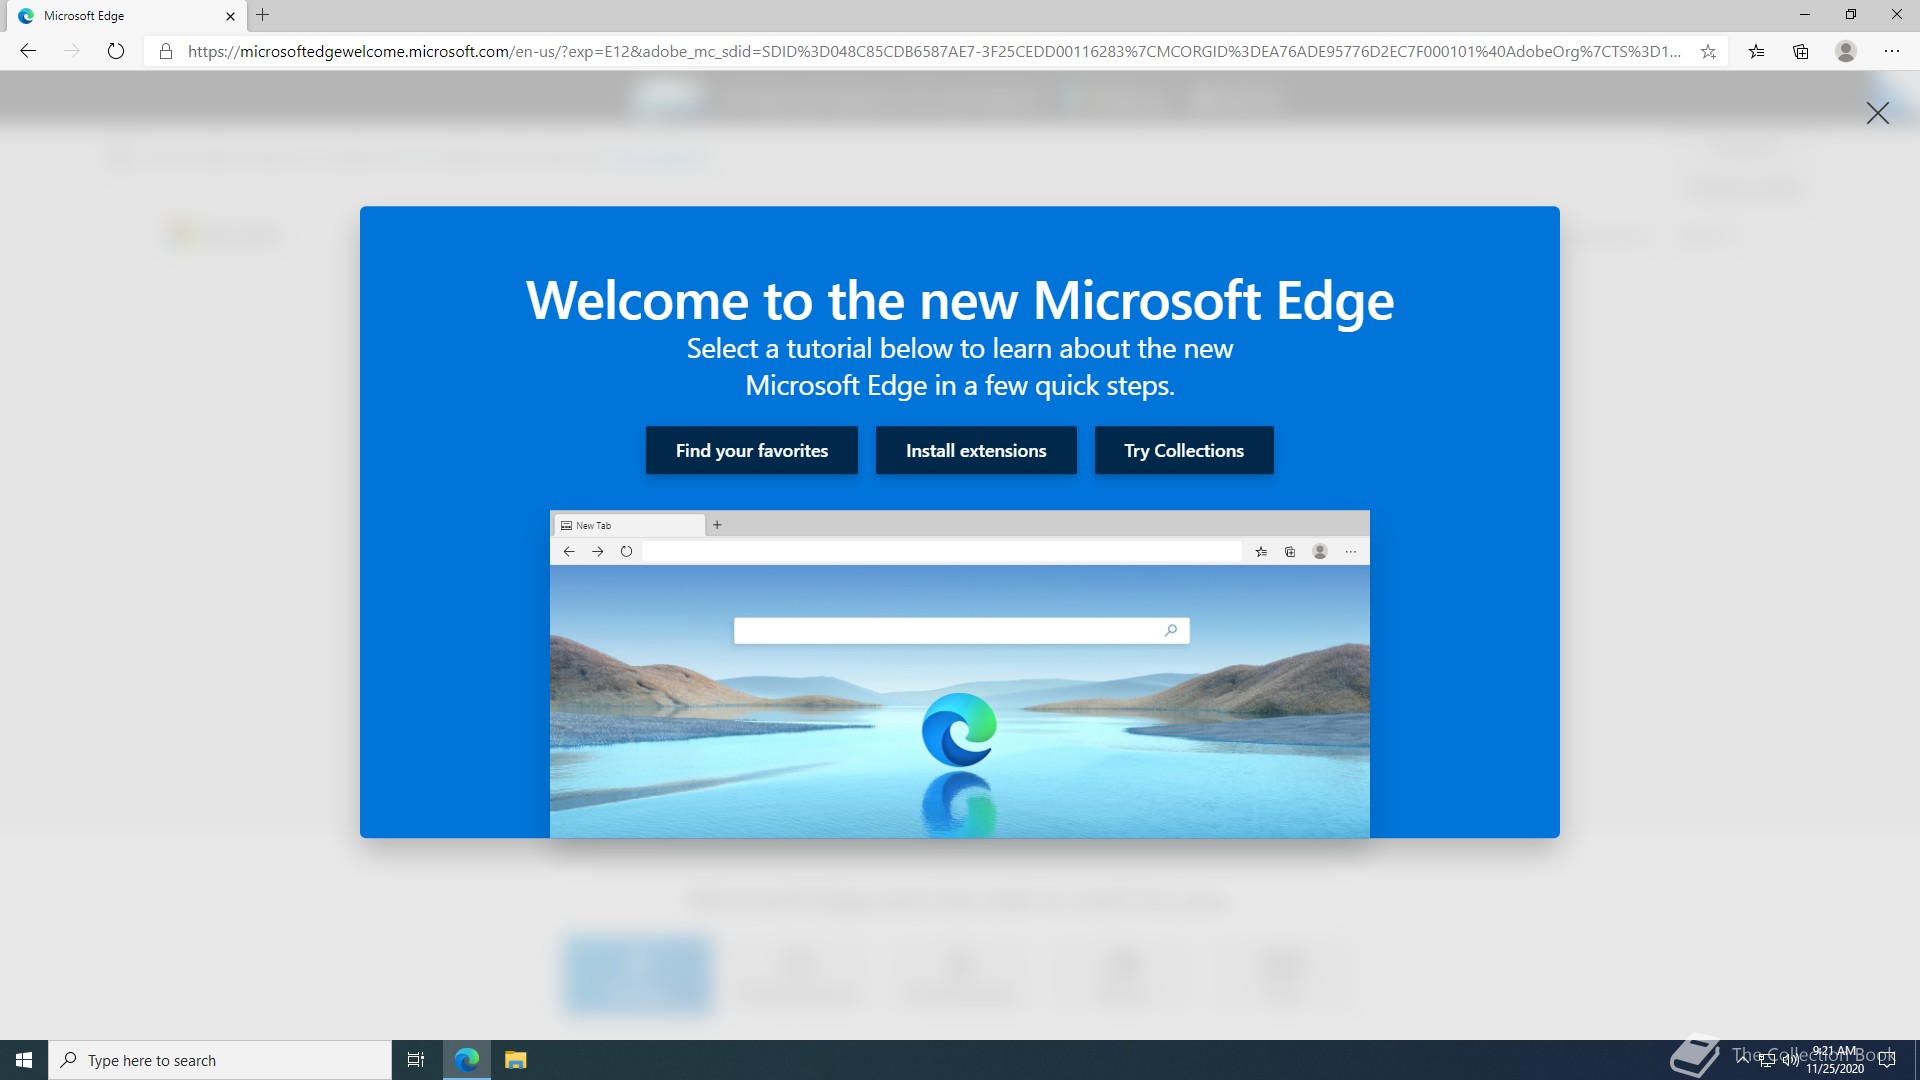The image size is (1920, 1080).
Task: Click the Edge icon on taskbar
Action: (x=467, y=1060)
